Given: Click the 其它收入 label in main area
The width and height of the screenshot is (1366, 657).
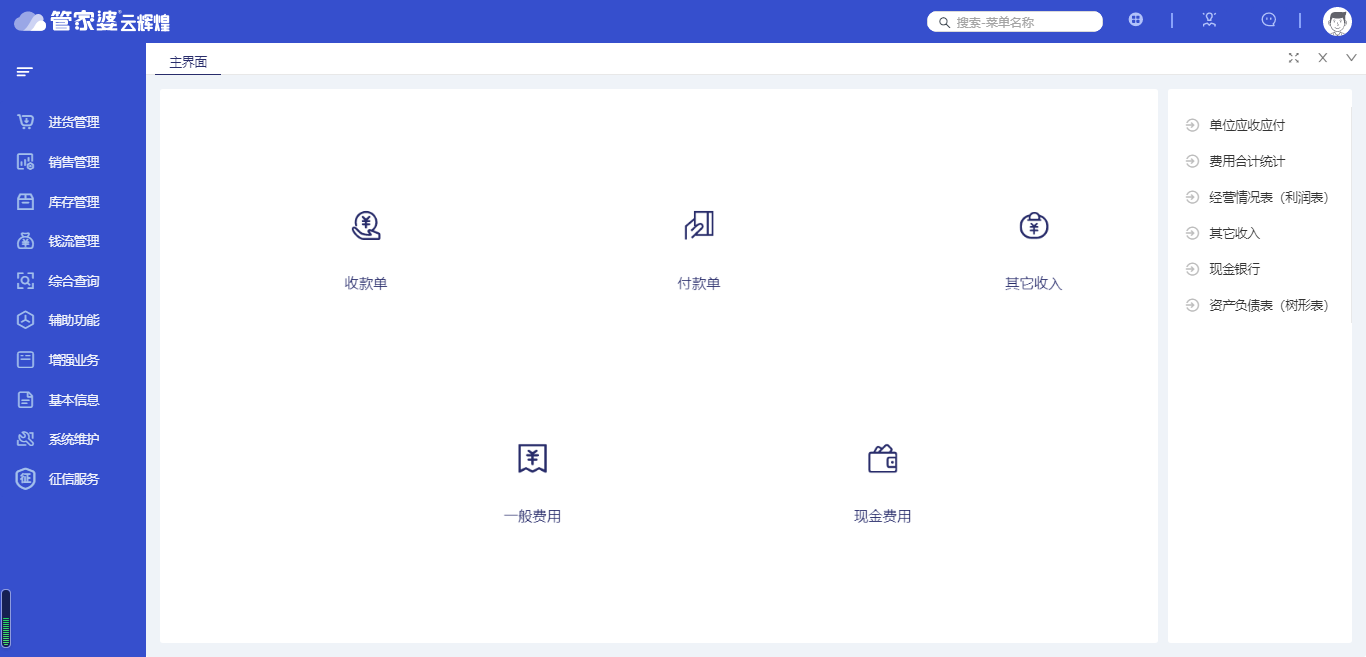Looking at the screenshot, I should pos(1034,283).
